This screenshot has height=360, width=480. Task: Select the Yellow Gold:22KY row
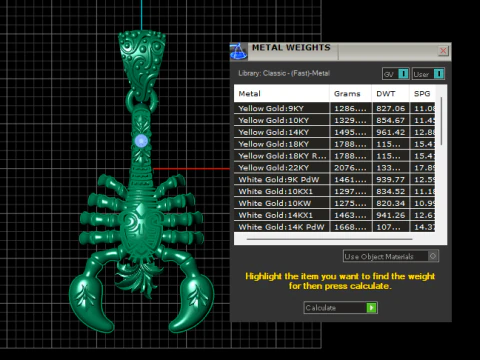(x=335, y=168)
